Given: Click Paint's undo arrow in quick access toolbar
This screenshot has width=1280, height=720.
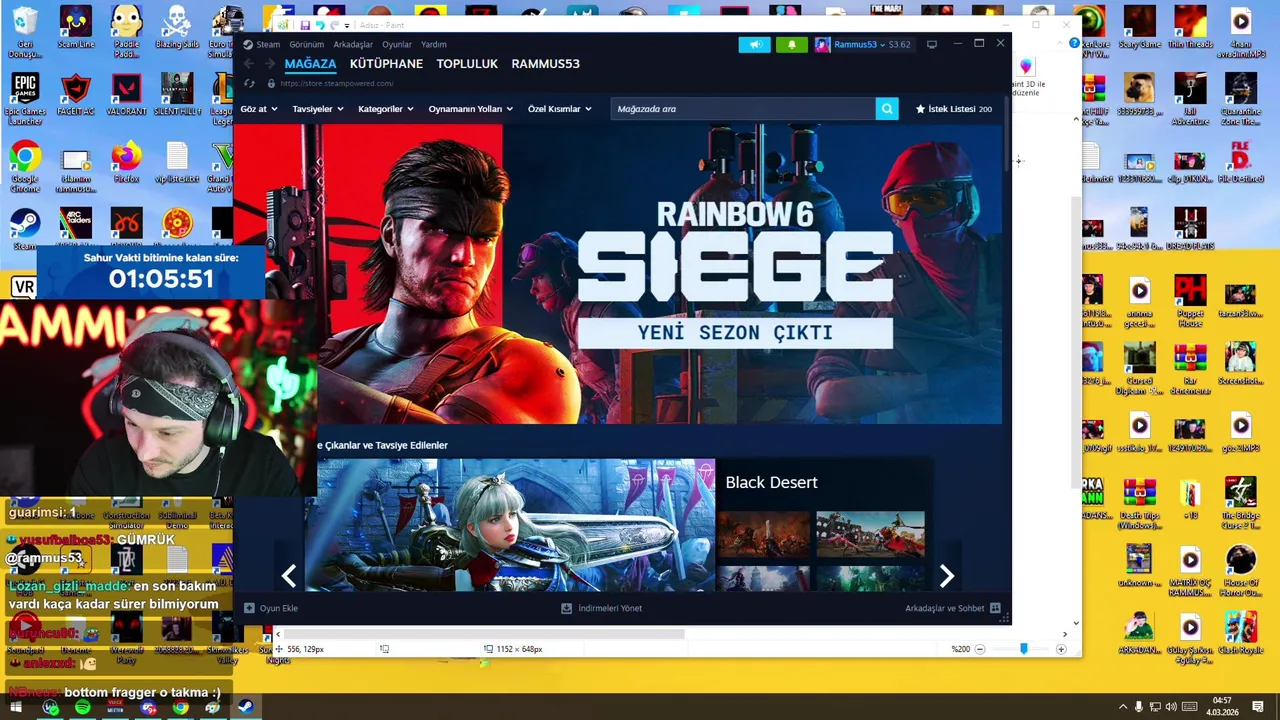Looking at the screenshot, I should (x=320, y=25).
